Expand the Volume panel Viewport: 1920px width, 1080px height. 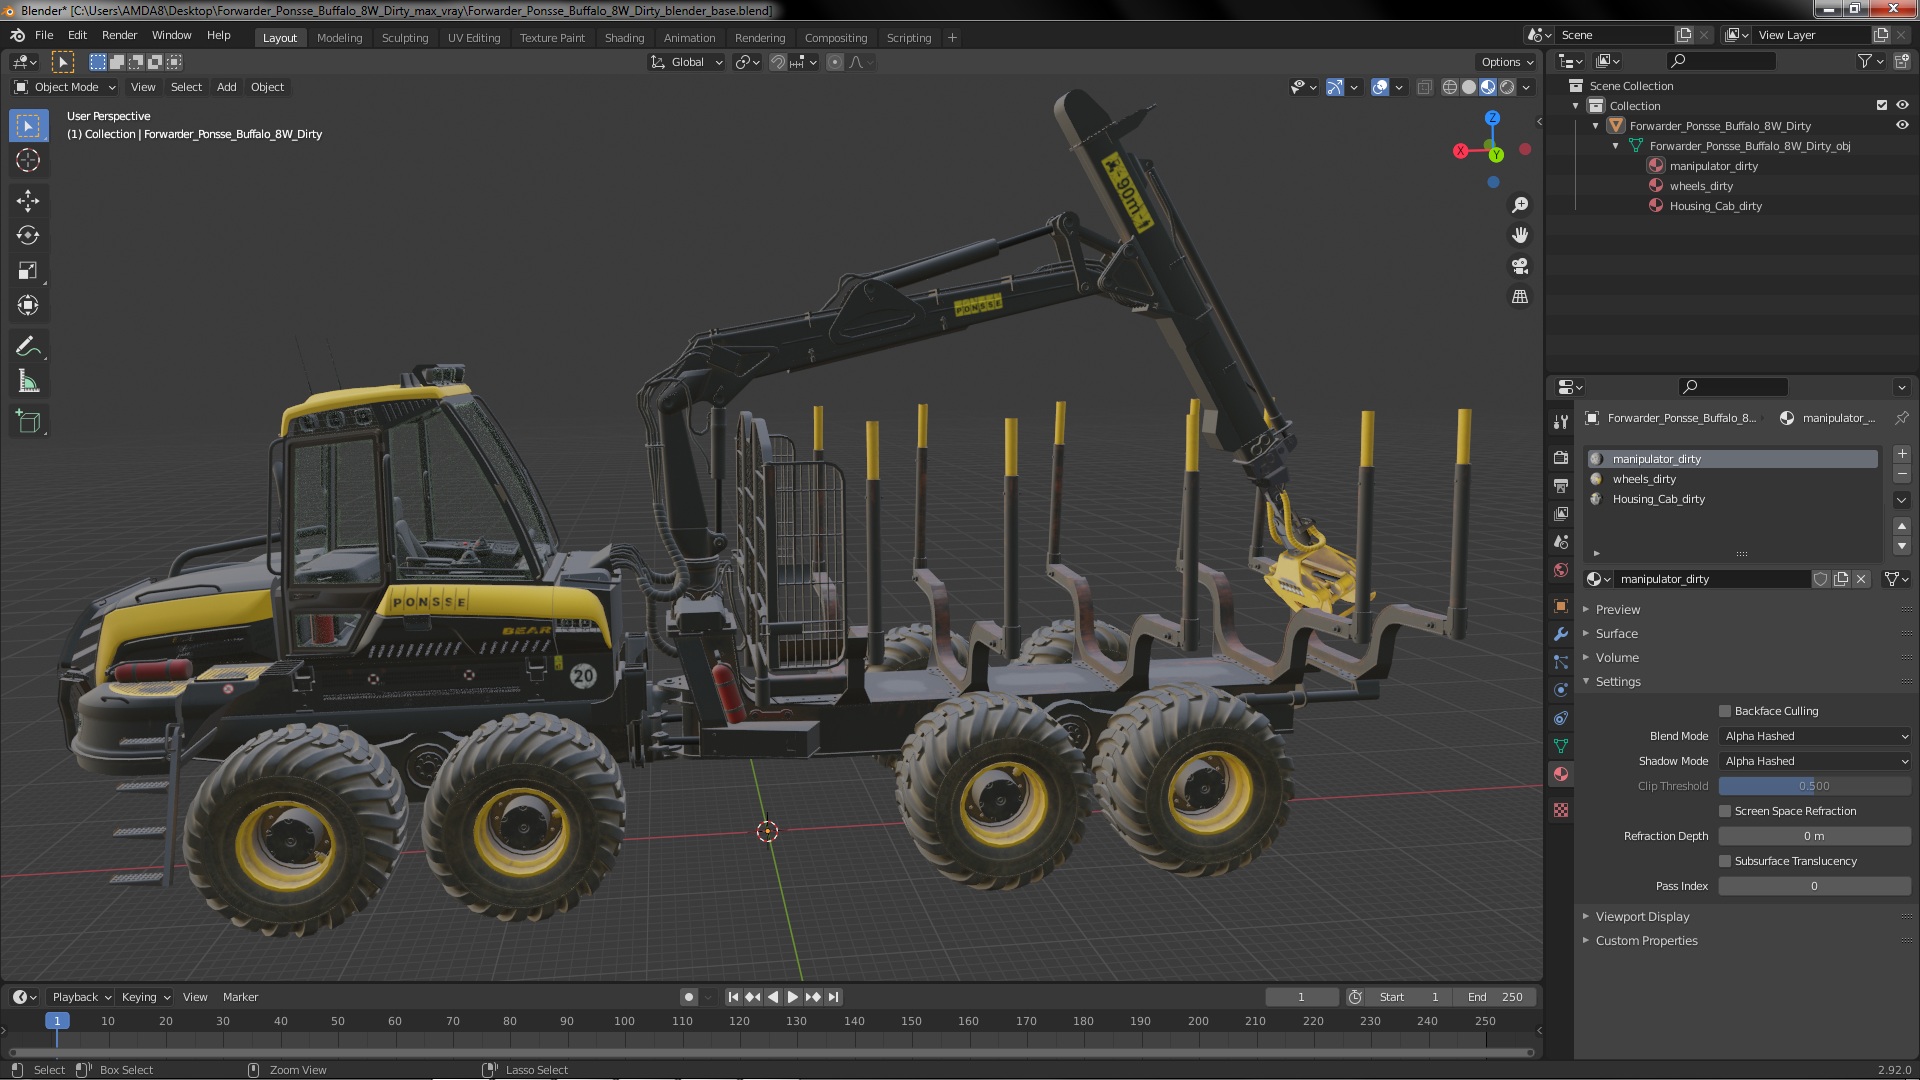click(x=1617, y=658)
